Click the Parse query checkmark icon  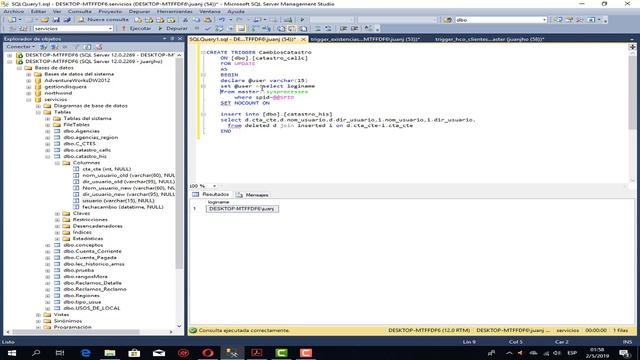208,29
